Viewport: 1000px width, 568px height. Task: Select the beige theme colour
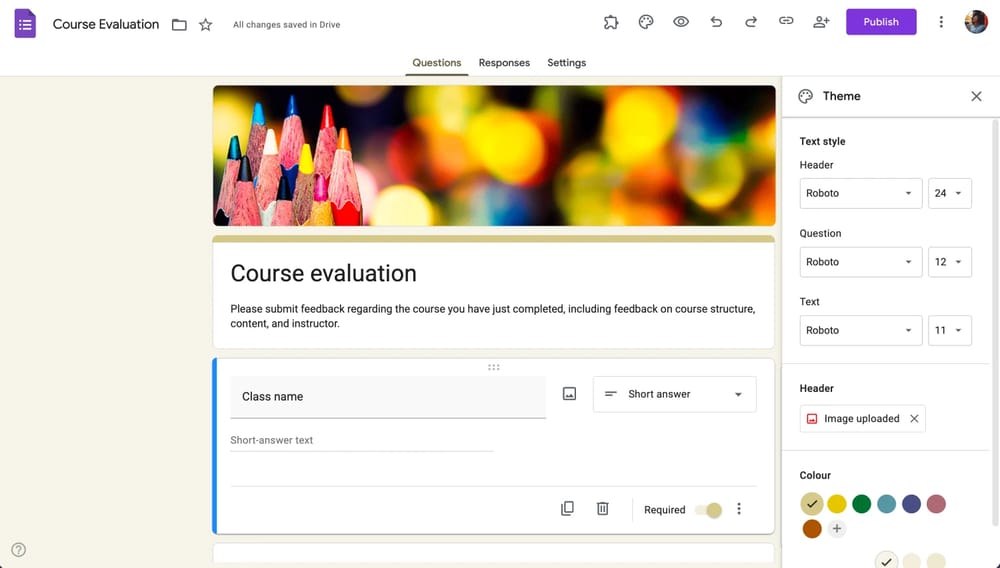coord(811,504)
